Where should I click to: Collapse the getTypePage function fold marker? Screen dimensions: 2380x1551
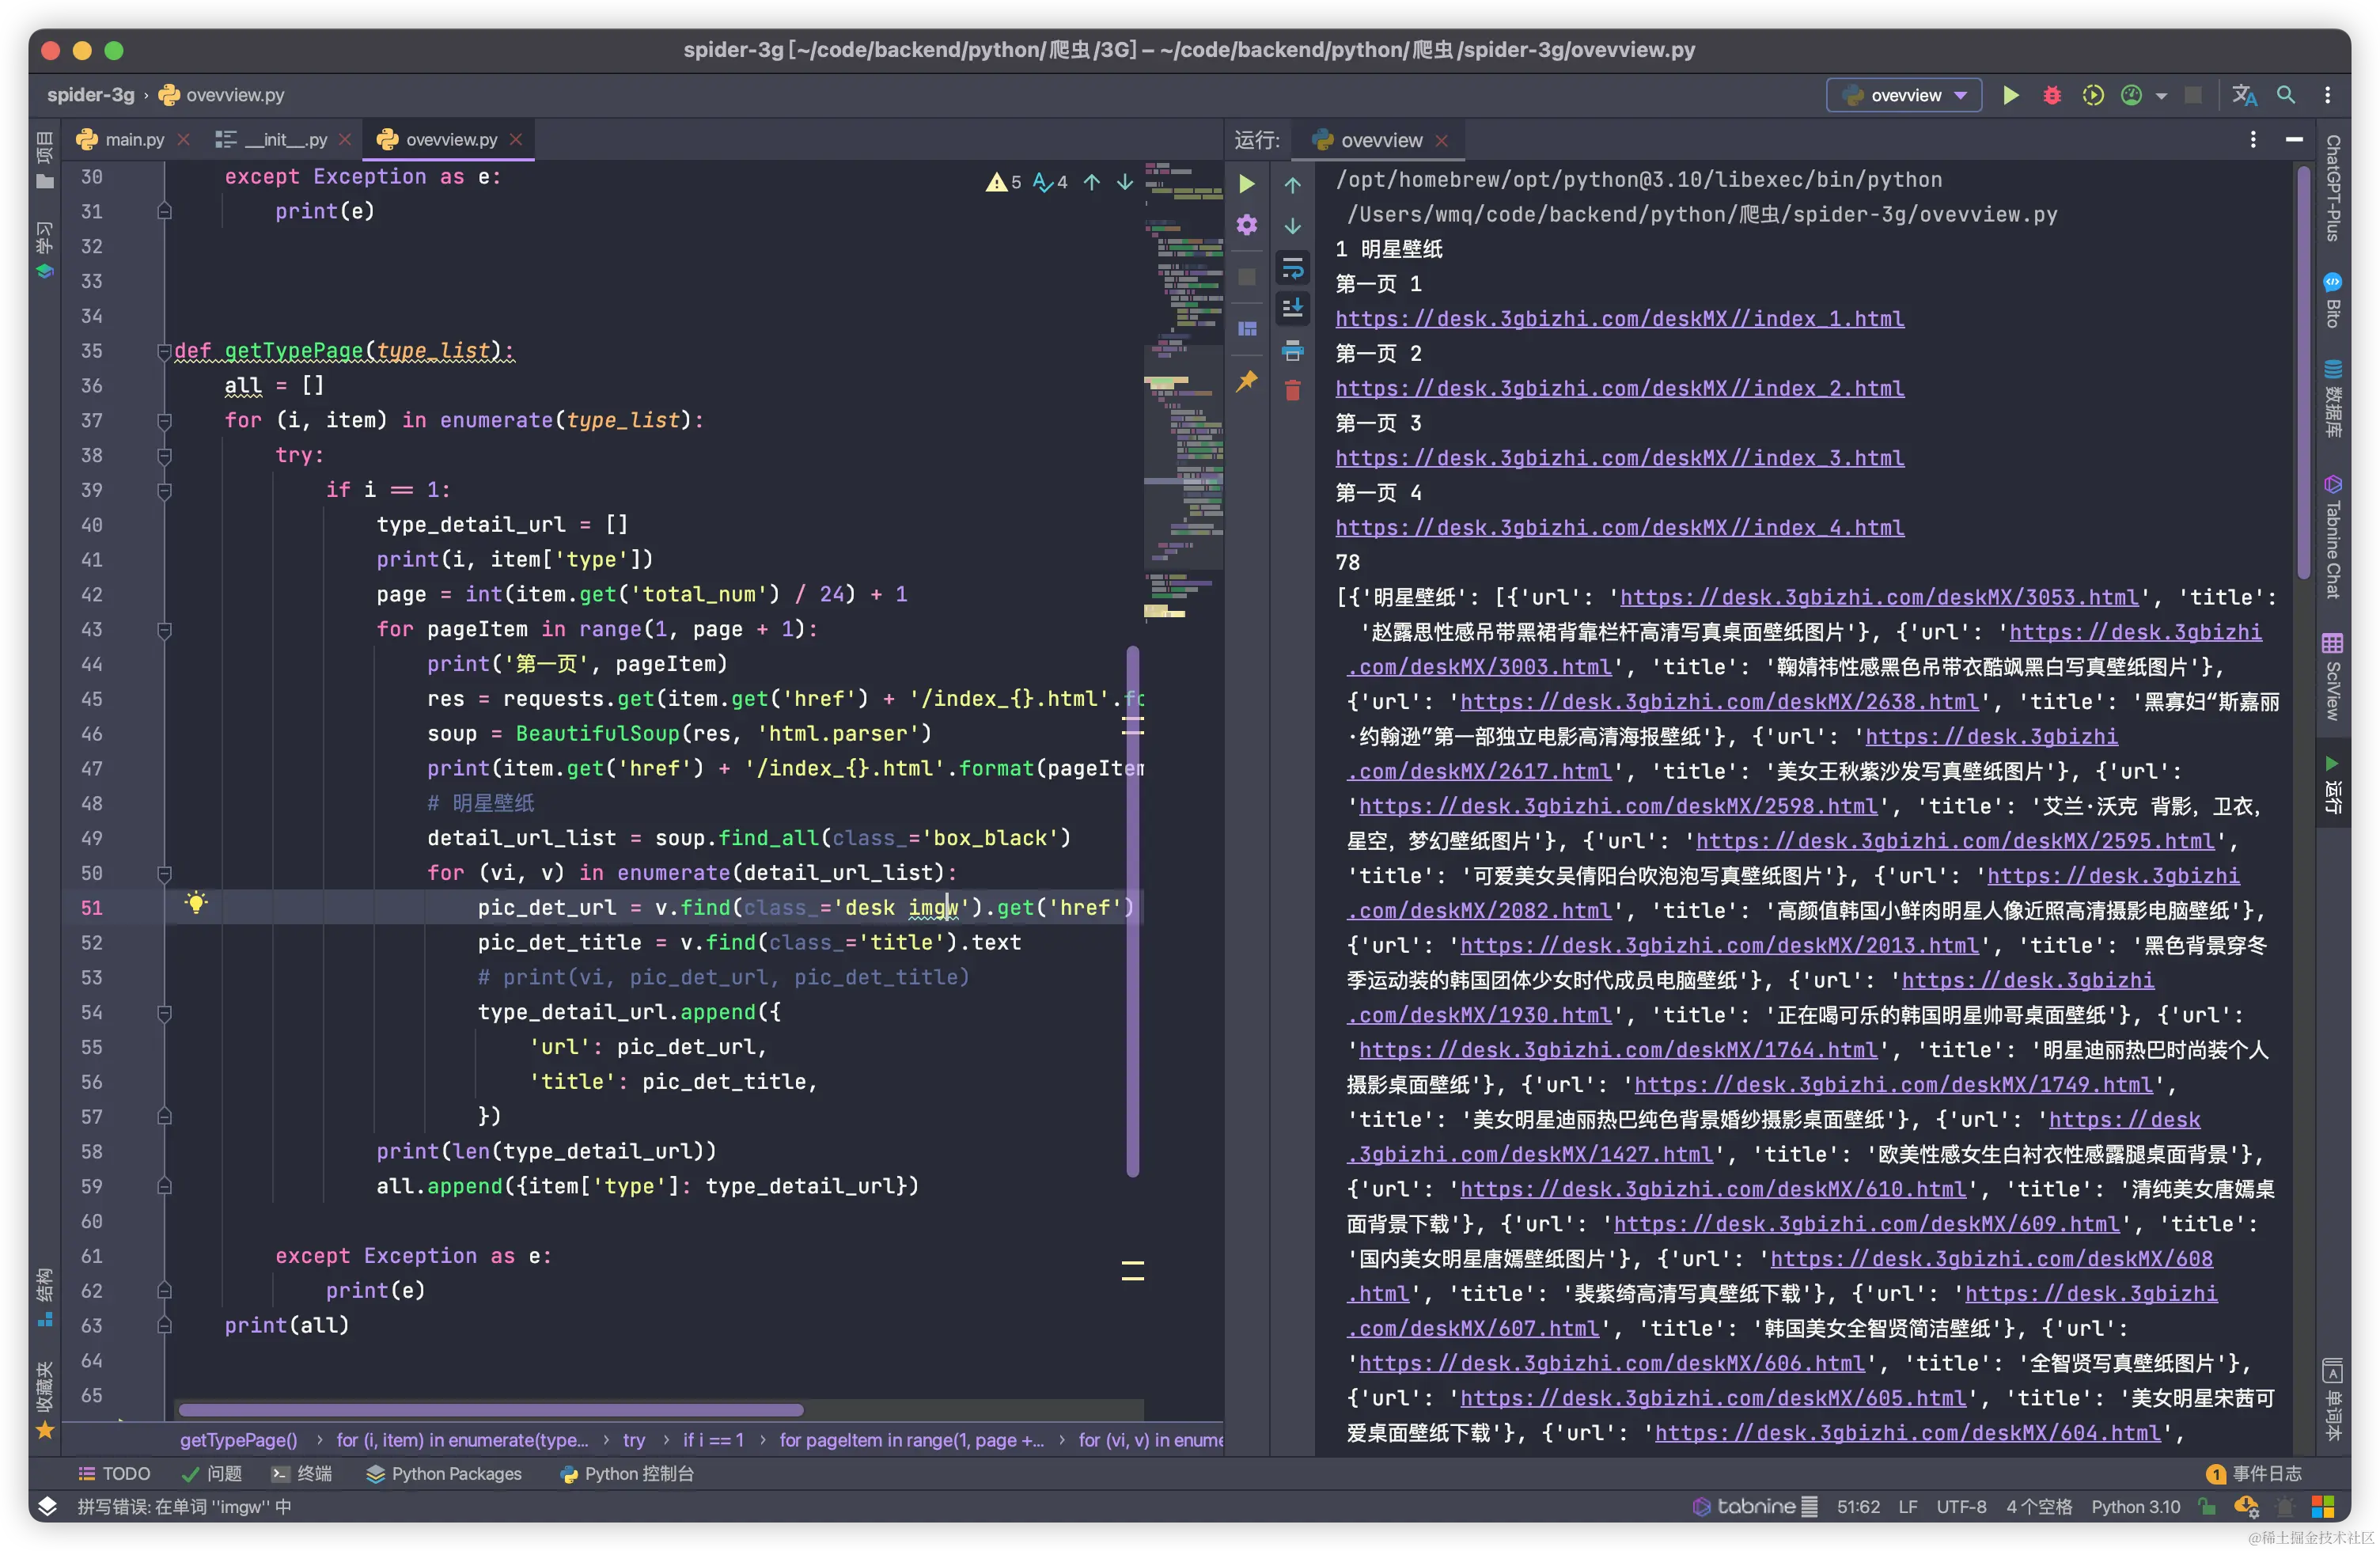point(164,351)
